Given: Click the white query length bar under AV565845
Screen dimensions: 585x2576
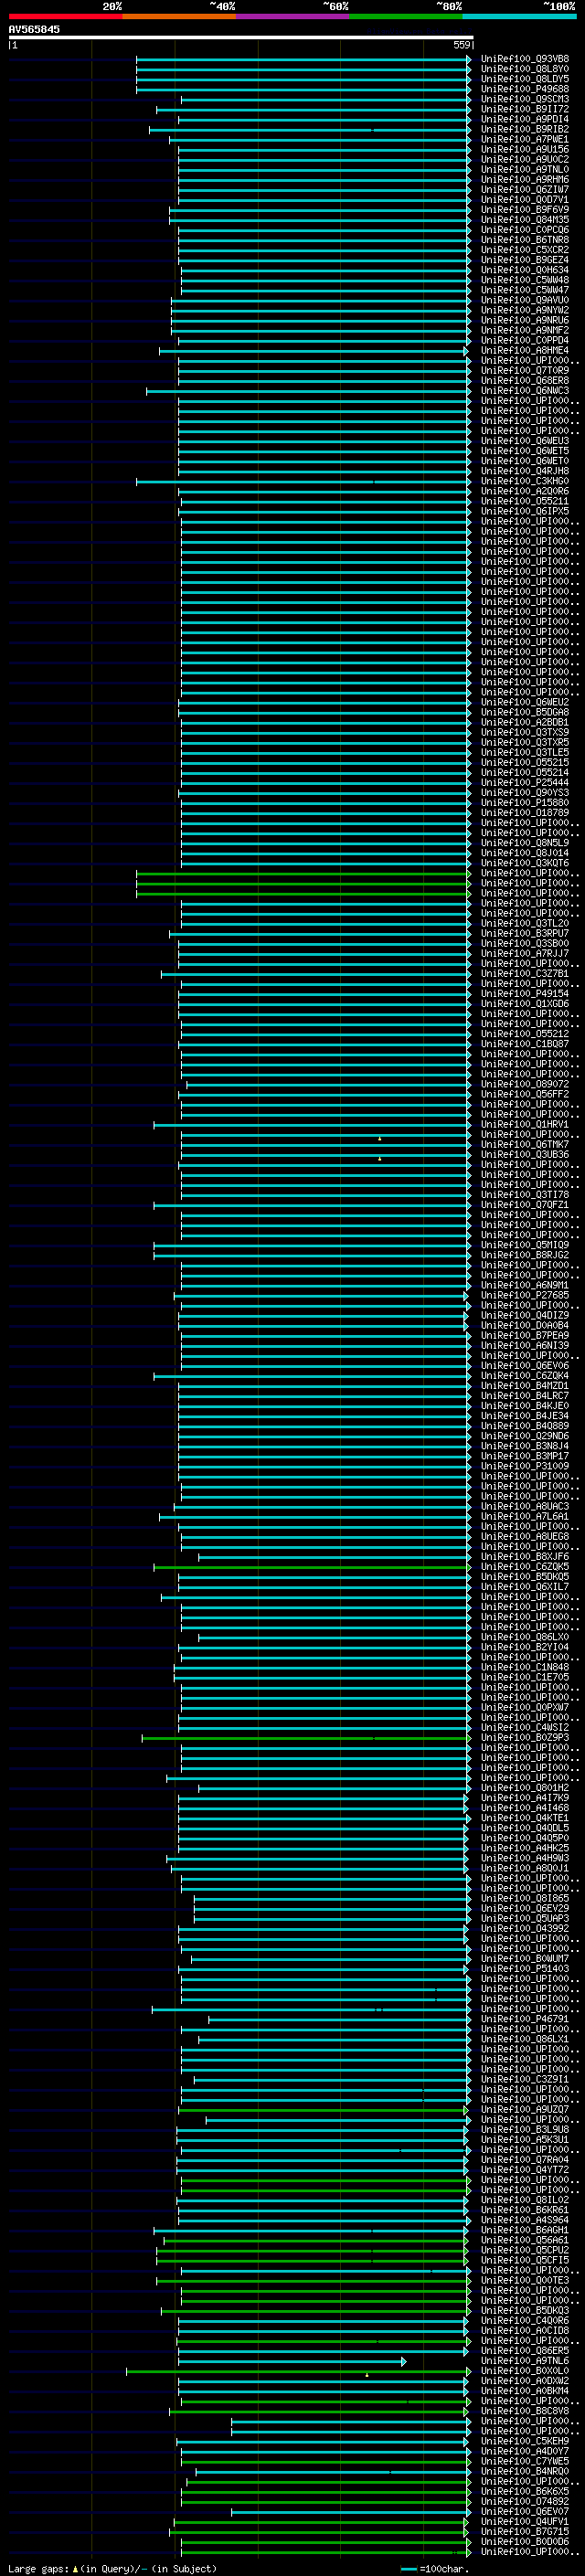Looking at the screenshot, I should (241, 37).
